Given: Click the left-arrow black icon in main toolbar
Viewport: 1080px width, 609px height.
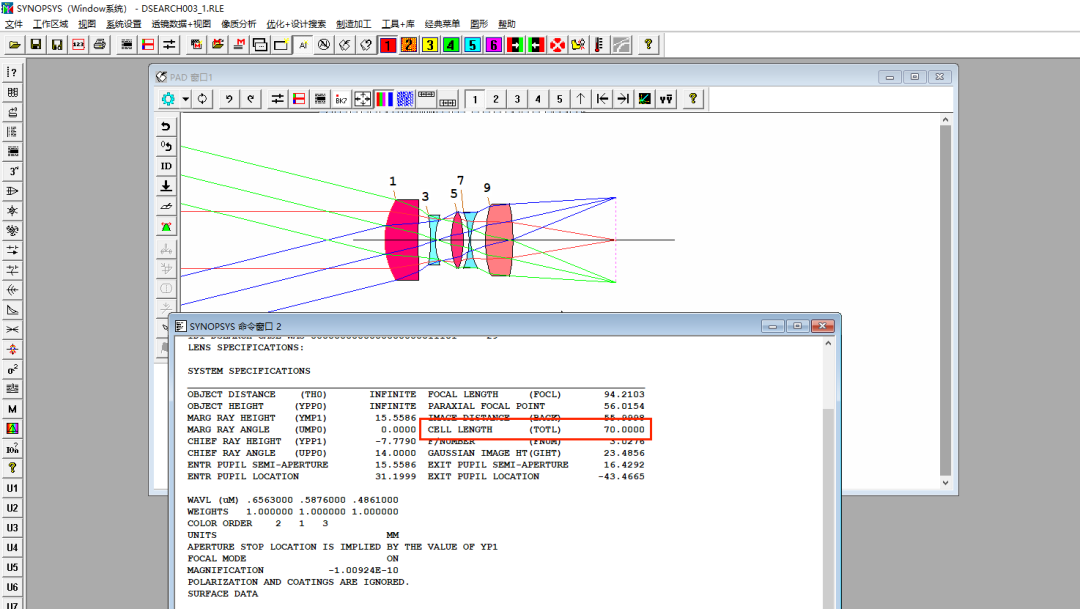Looking at the screenshot, I should pos(536,45).
